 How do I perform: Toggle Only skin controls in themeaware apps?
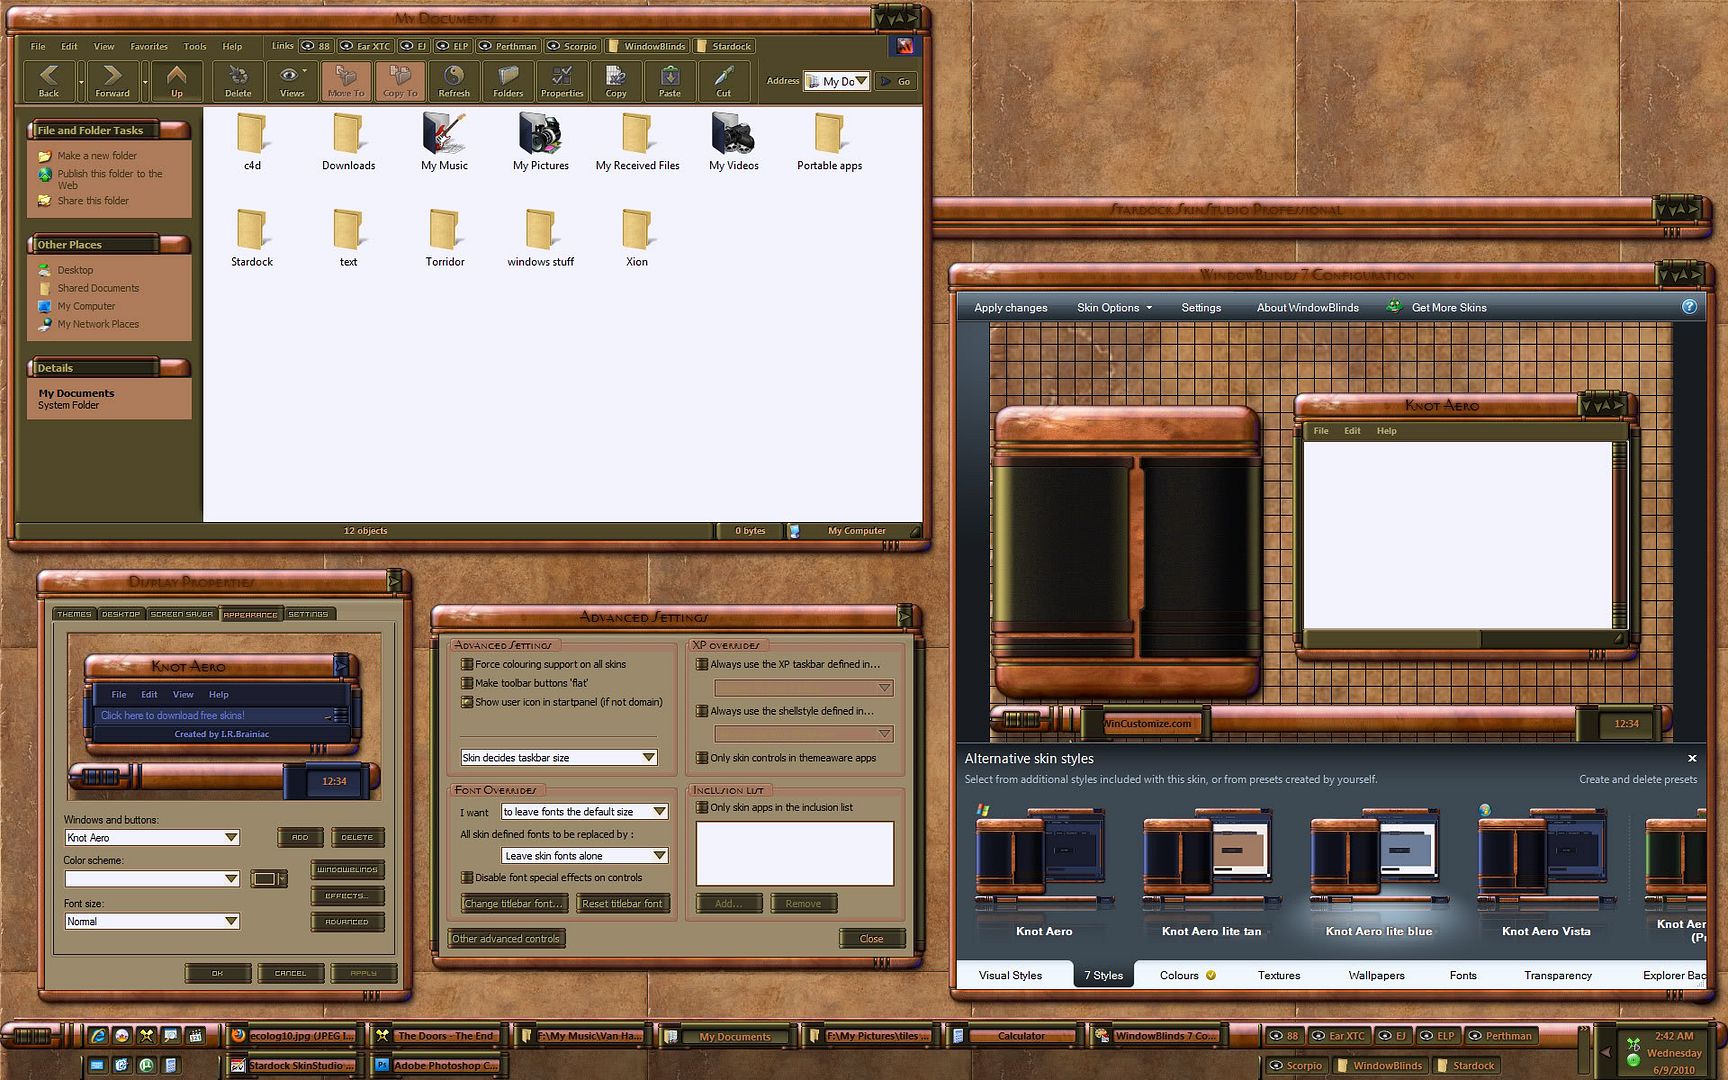pos(702,758)
